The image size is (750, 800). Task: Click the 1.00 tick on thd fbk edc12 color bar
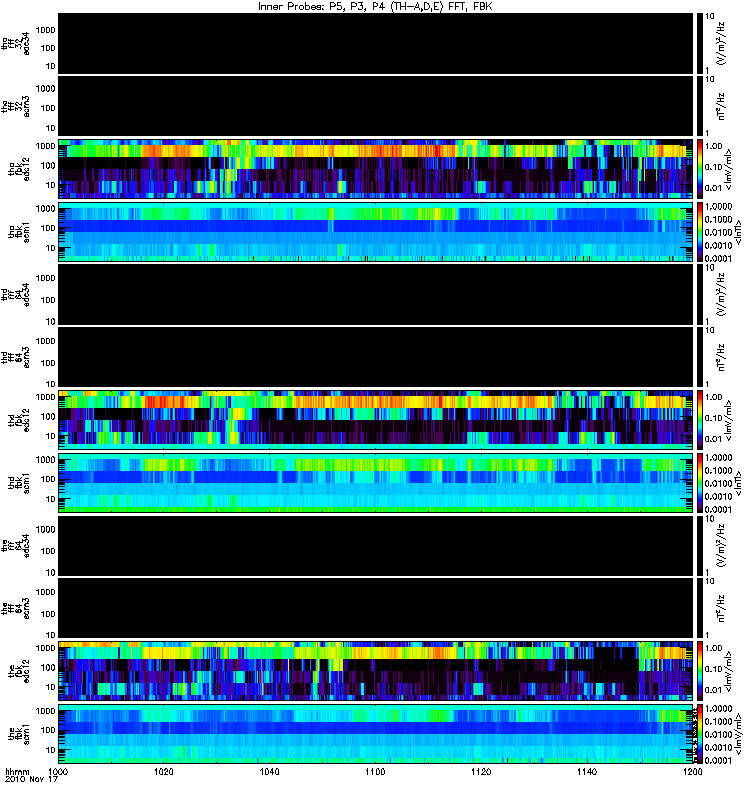(x=713, y=397)
